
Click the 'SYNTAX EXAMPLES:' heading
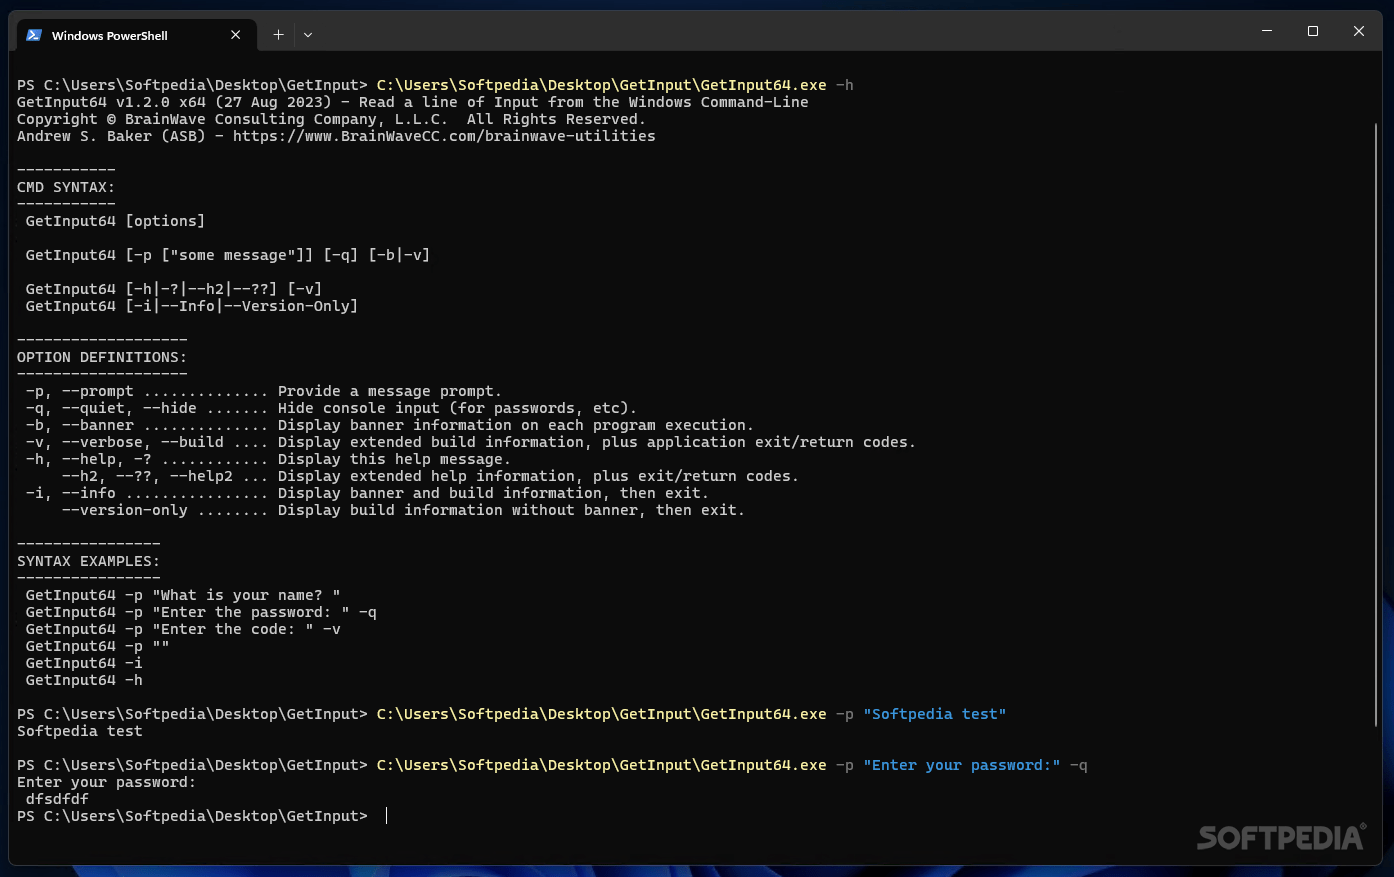point(88,561)
